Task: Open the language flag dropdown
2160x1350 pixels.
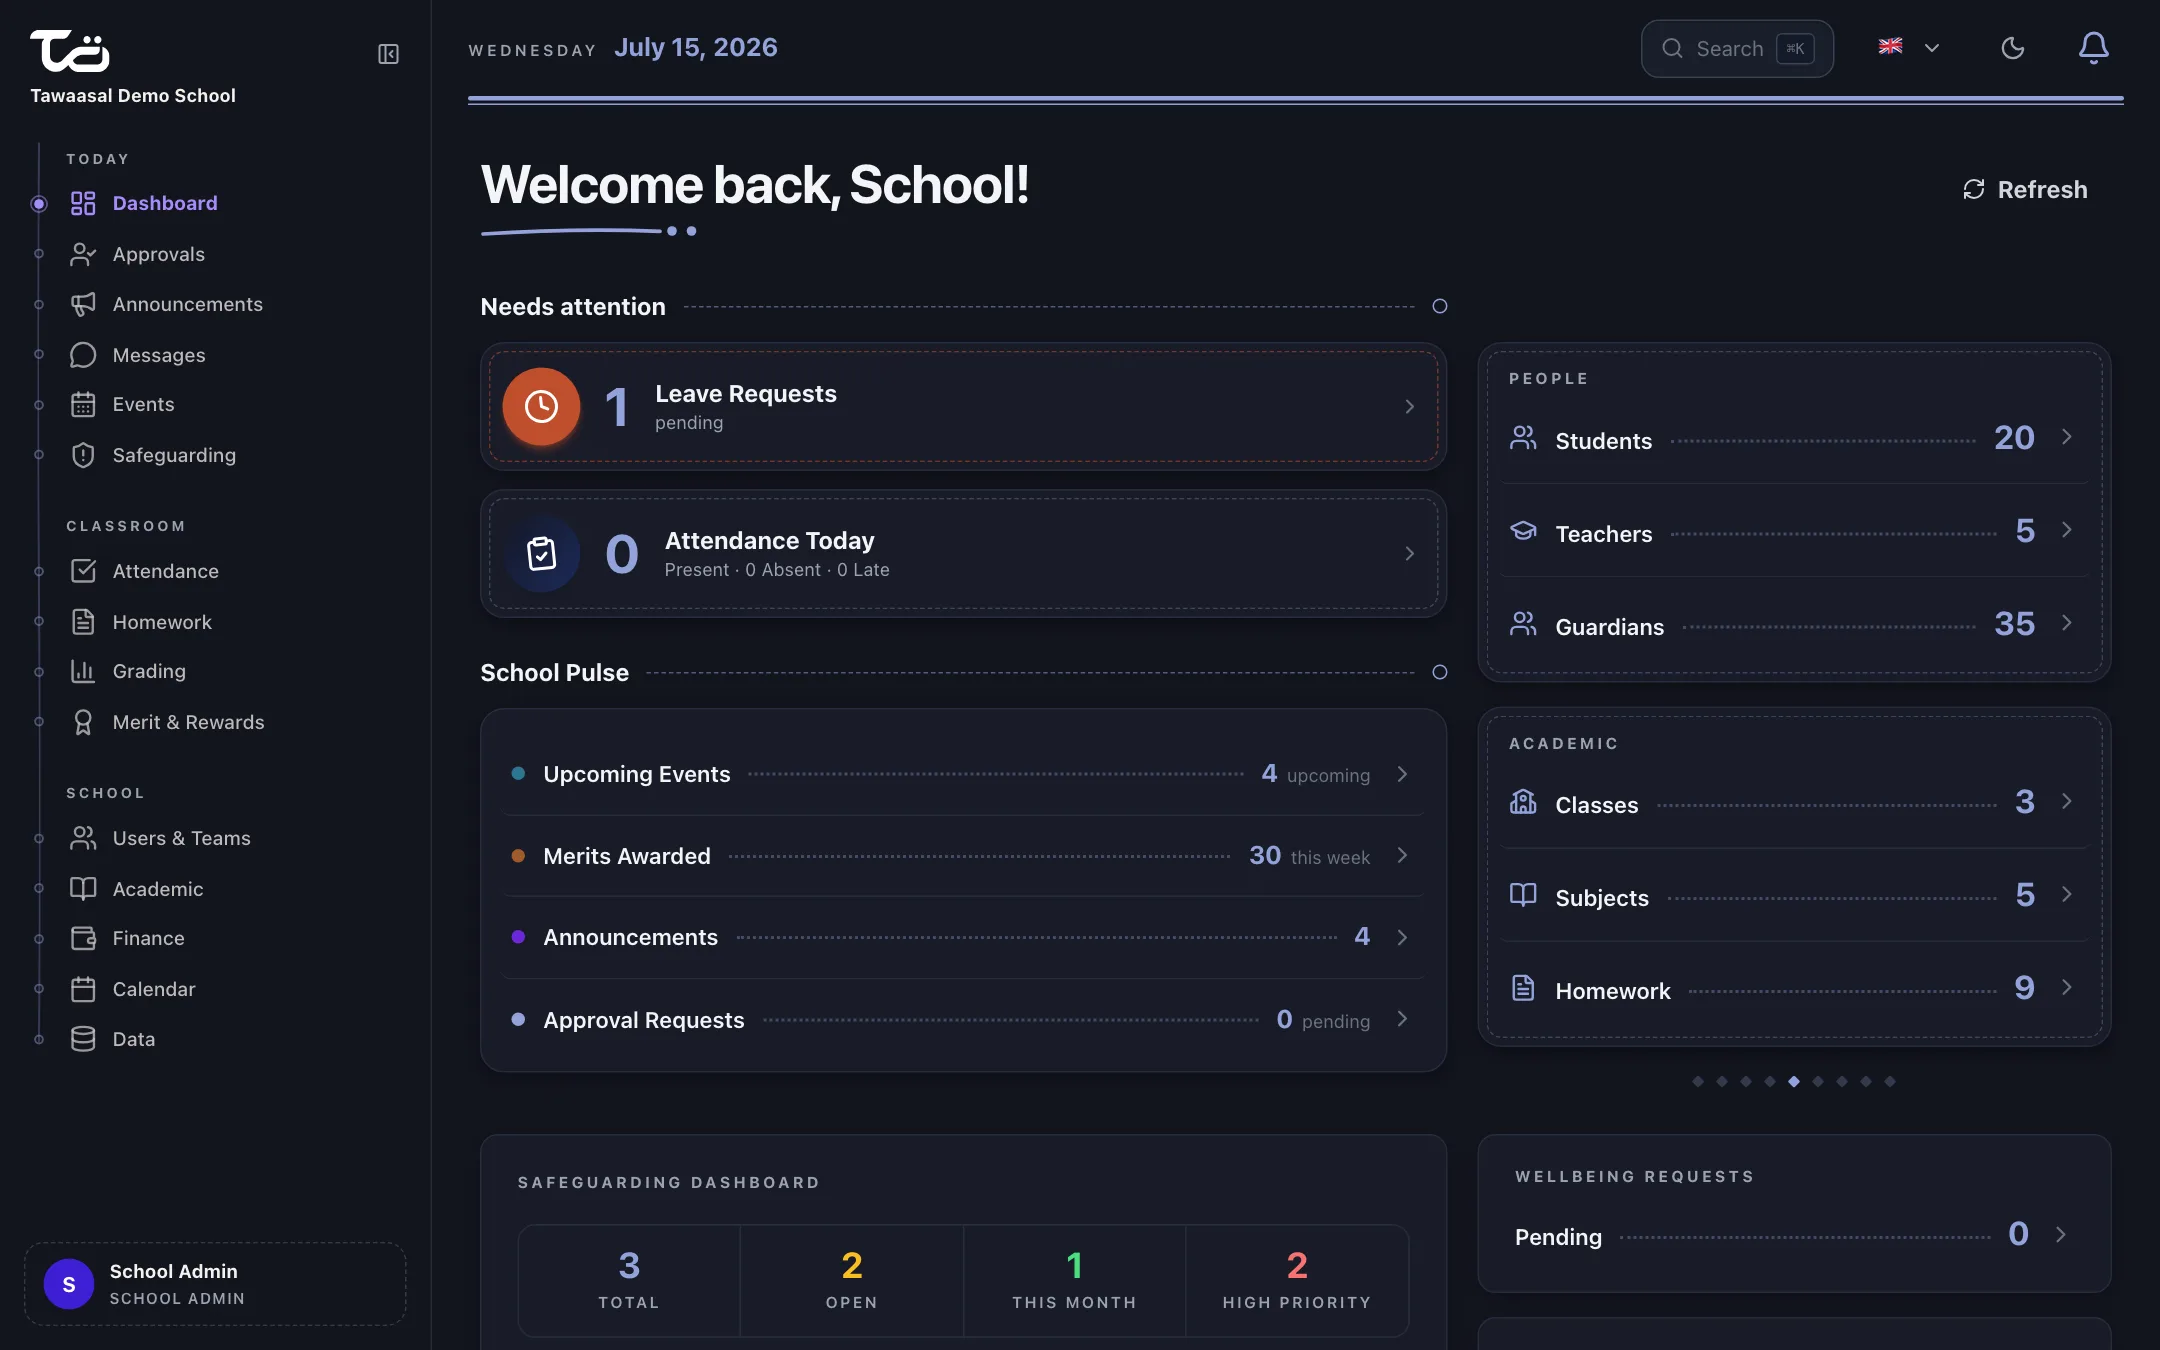Action: pyautogui.click(x=1909, y=47)
